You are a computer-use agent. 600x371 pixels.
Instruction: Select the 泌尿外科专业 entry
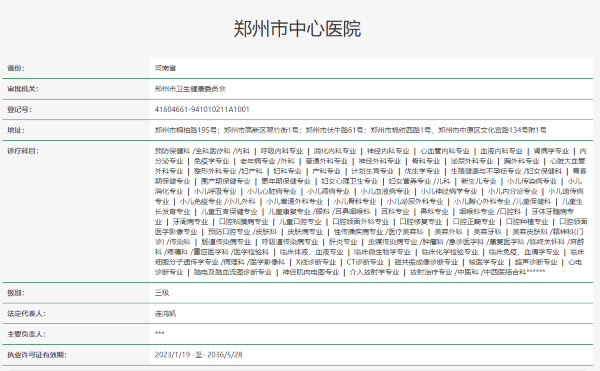(x=472, y=161)
